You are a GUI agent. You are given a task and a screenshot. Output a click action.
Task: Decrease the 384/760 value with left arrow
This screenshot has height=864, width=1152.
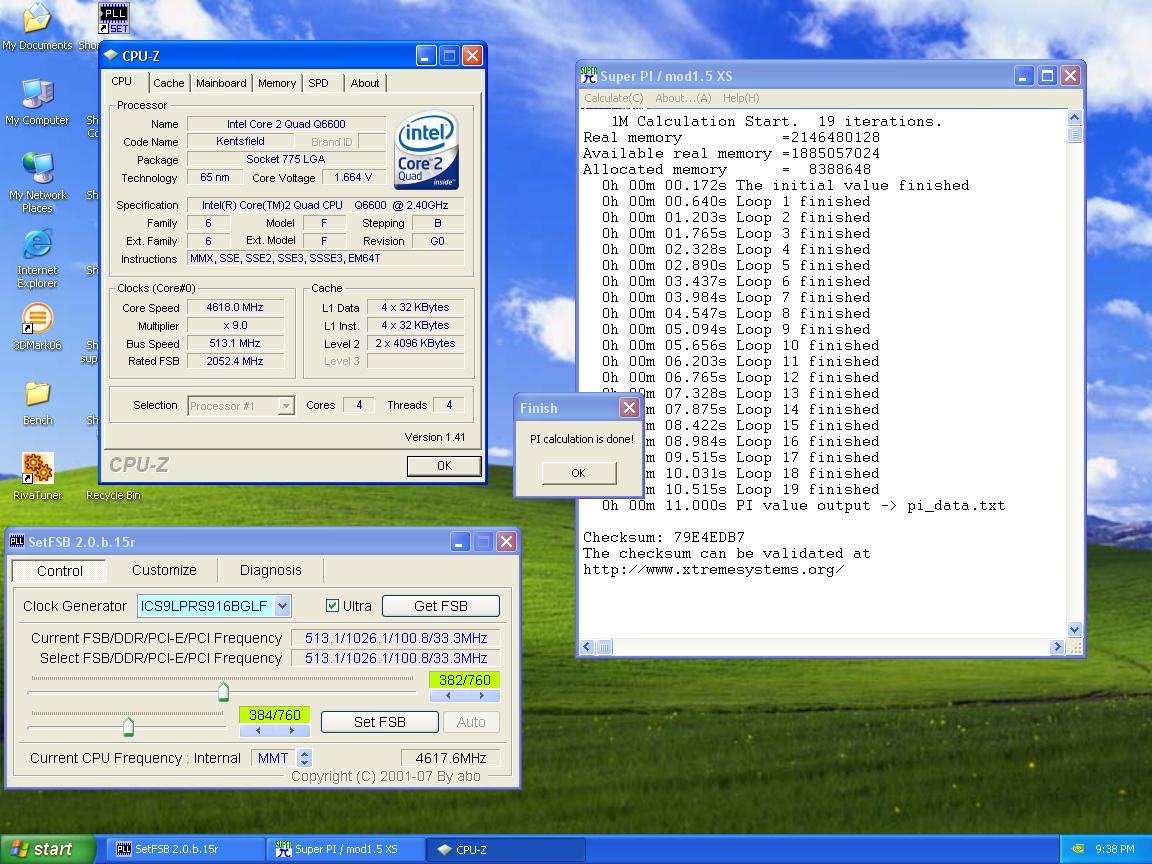pyautogui.click(x=258, y=730)
